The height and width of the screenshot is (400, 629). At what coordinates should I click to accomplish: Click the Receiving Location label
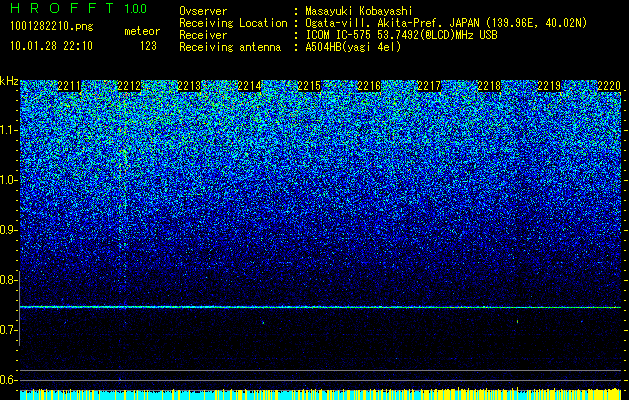[233, 23]
